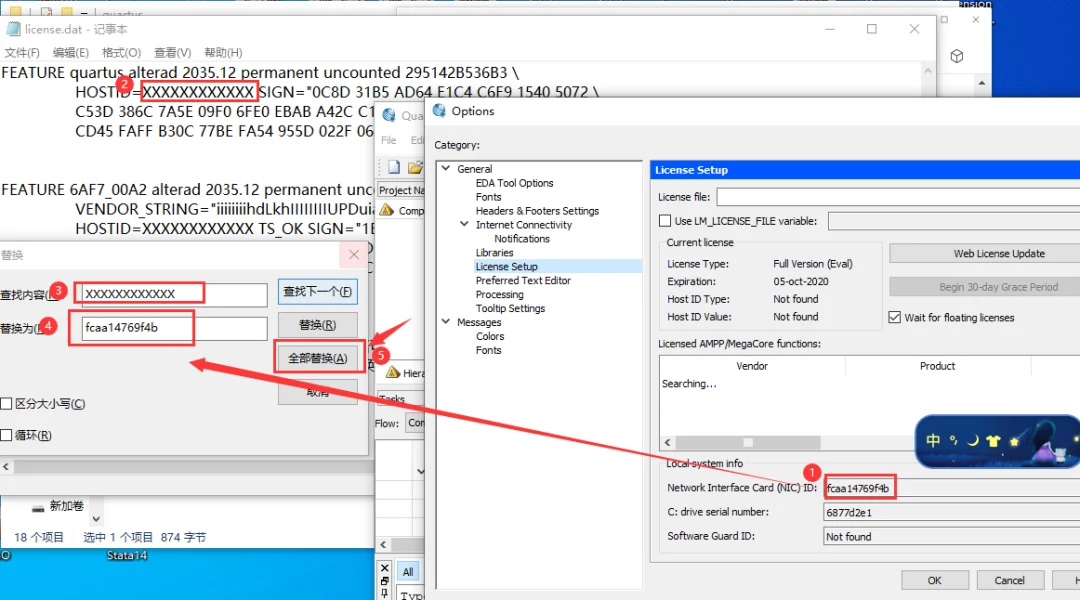The image size is (1080, 600).
Task: Open the Flow dropdown in Quartus
Action: (x=415, y=423)
